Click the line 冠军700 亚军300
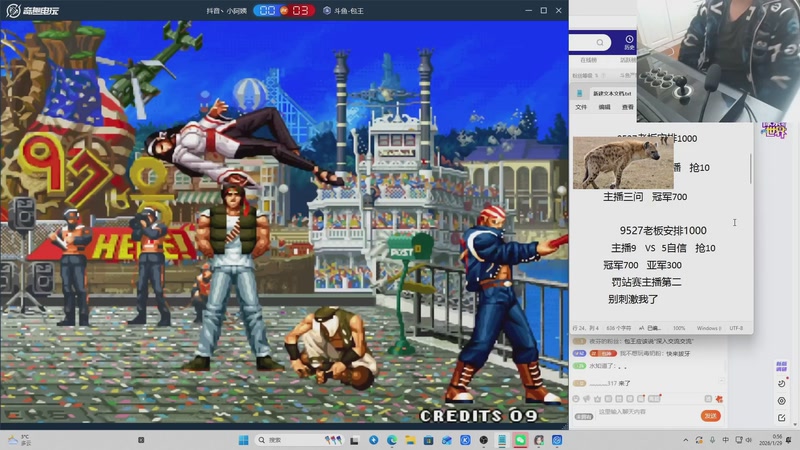This screenshot has width=800, height=450. point(642,265)
